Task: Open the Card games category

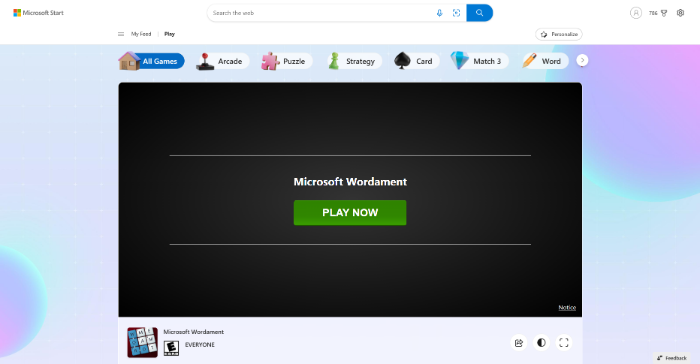Action: [x=416, y=61]
